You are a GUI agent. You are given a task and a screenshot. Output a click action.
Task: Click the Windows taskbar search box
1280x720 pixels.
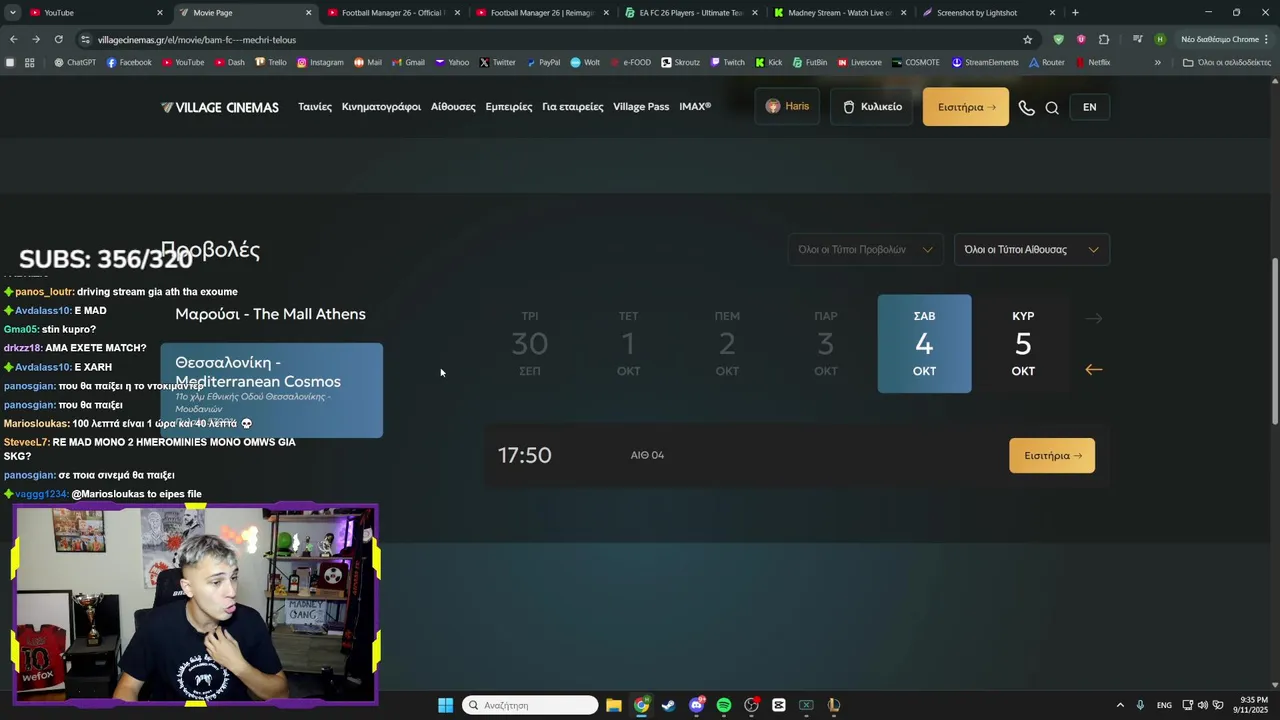coord(530,705)
